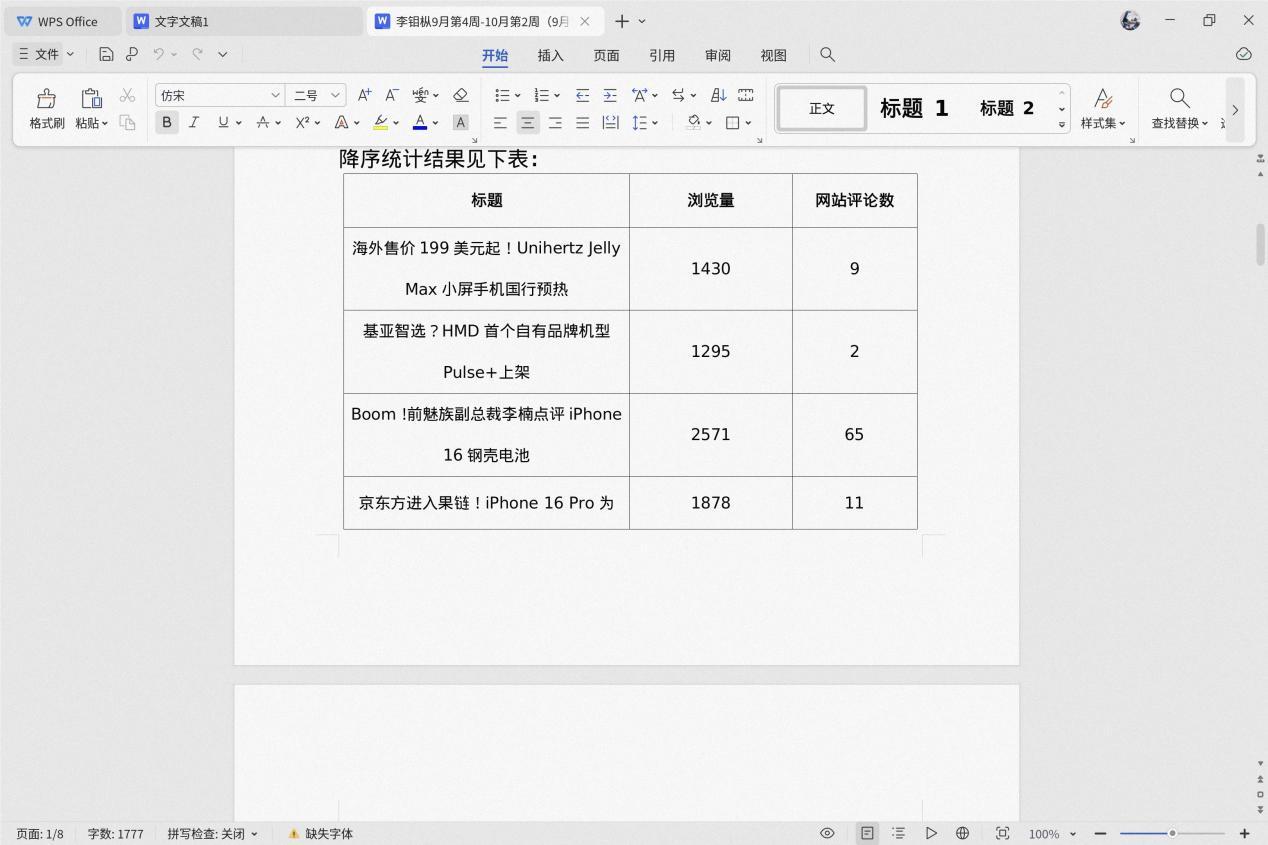Click the font color blue A
Viewport: 1268px width, 845px height.
point(420,122)
